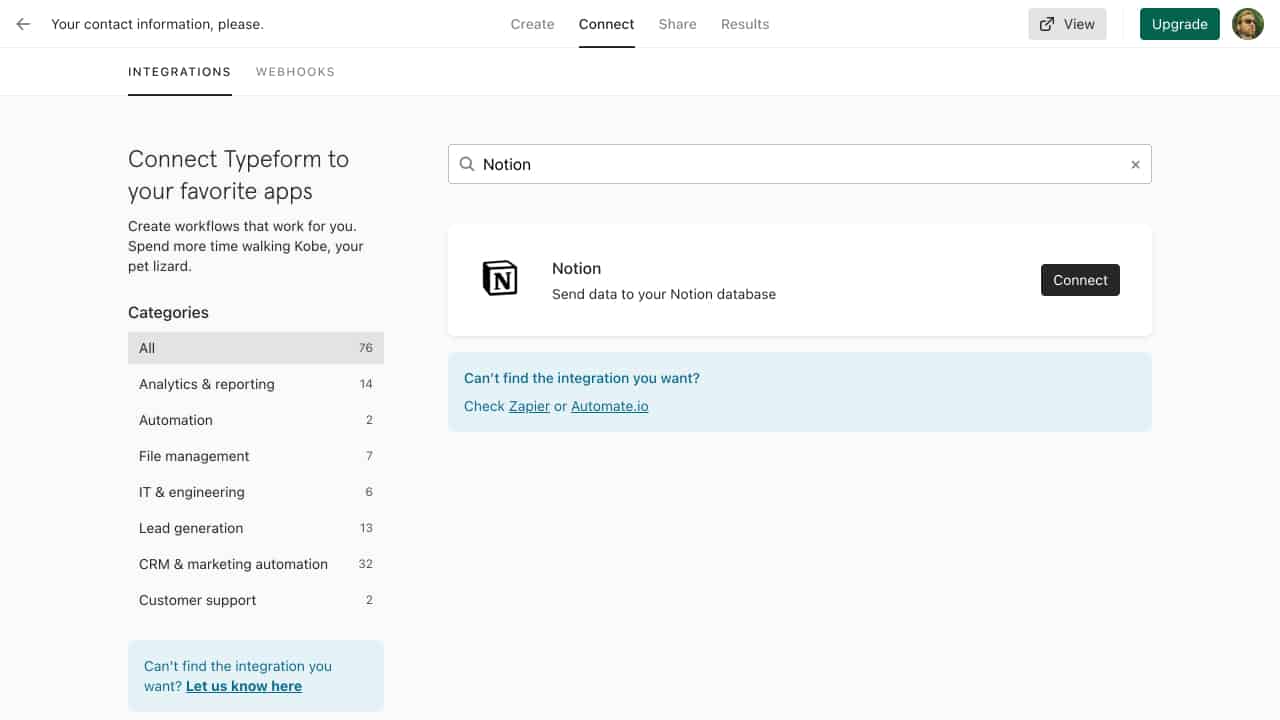This screenshot has width=1280, height=720.
Task: Click your profile avatar picture
Action: [x=1247, y=23]
